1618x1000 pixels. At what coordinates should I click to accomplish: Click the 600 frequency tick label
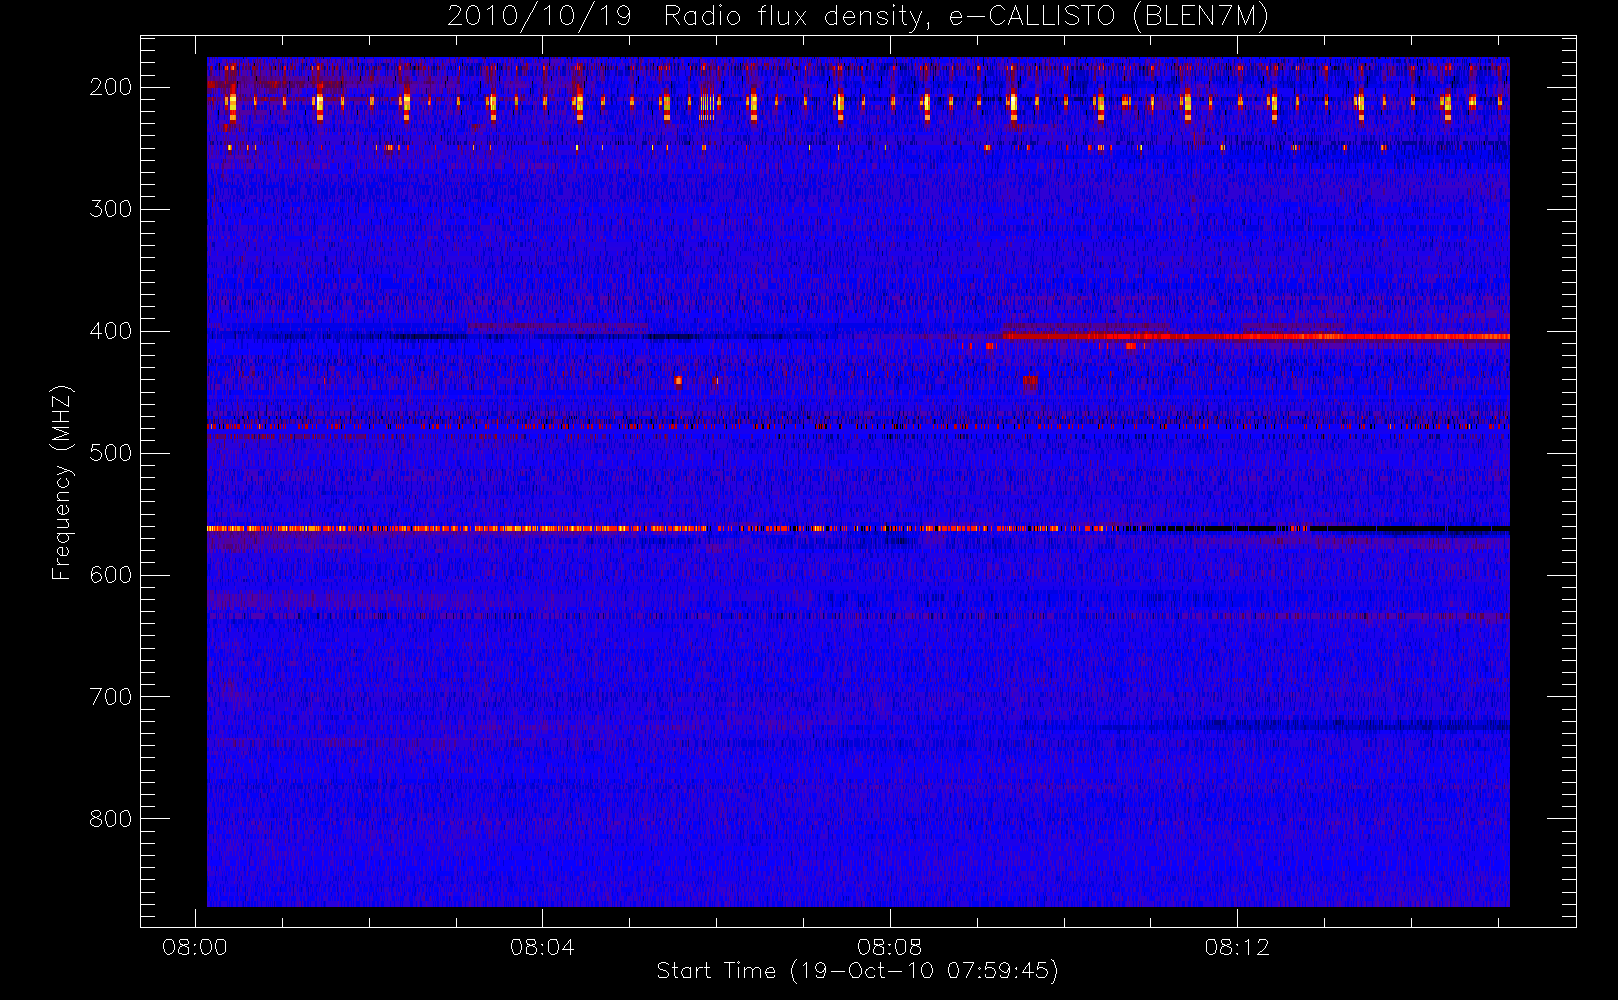(111, 575)
